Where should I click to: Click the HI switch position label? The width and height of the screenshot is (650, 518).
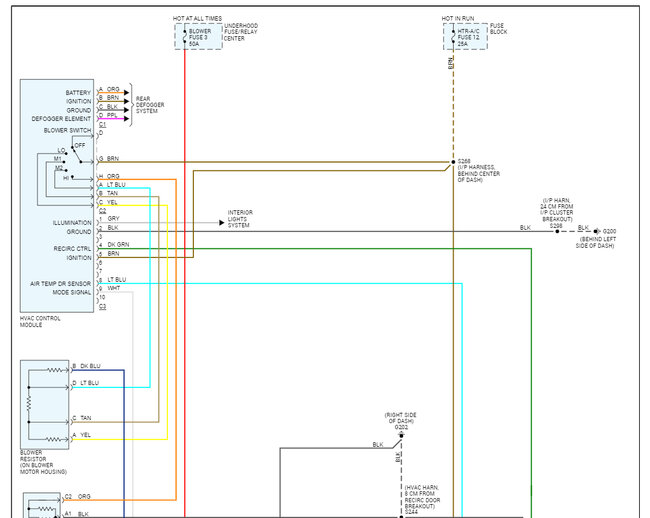[66, 178]
